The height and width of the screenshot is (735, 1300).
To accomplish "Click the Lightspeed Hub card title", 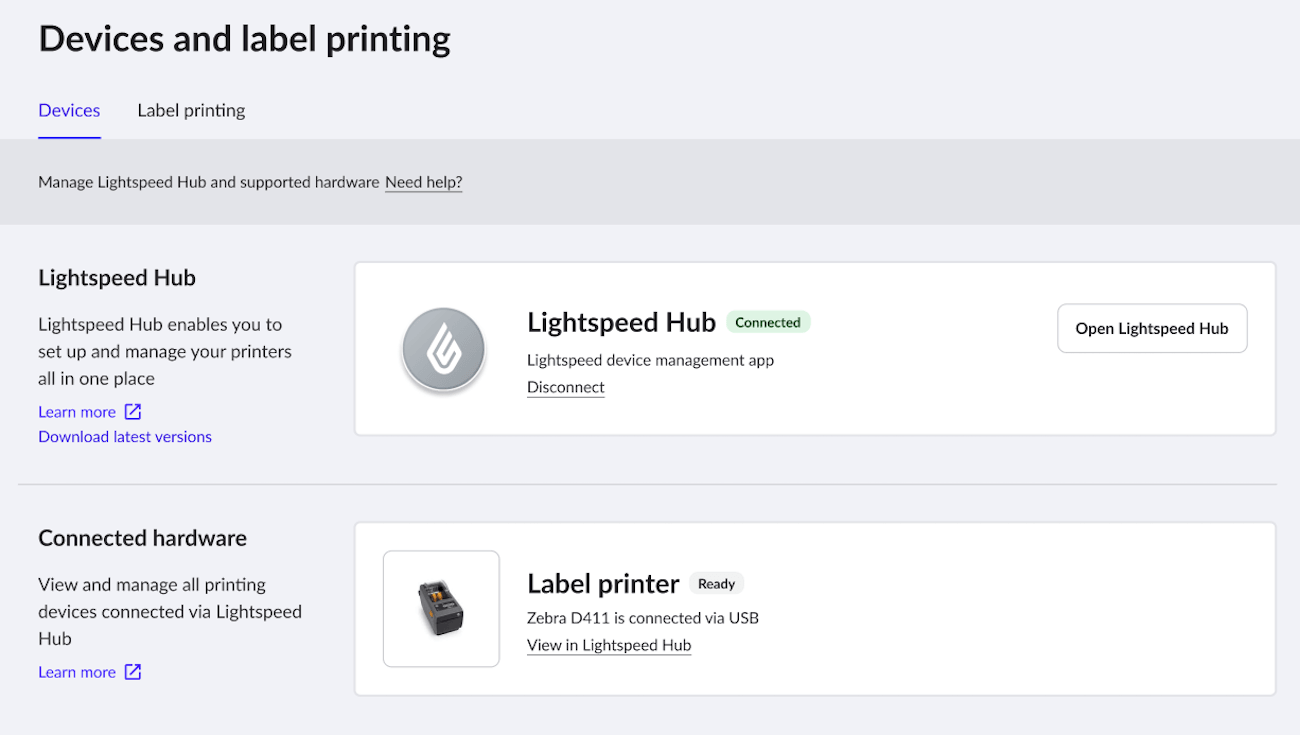I will point(621,322).
